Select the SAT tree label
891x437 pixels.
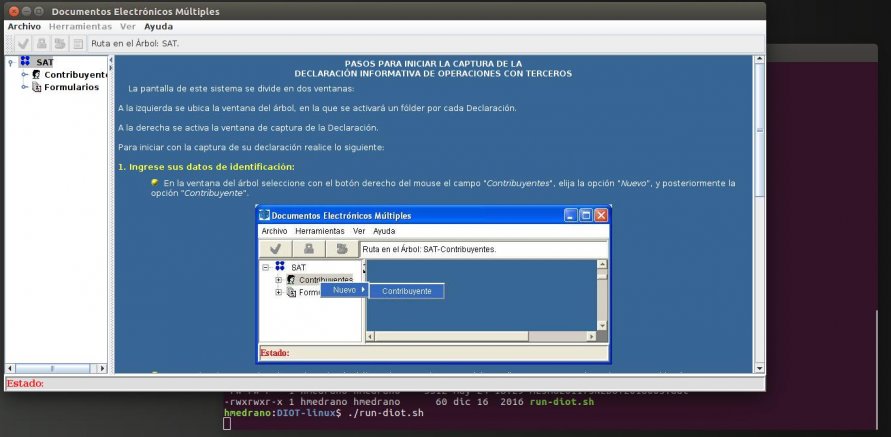pos(44,62)
